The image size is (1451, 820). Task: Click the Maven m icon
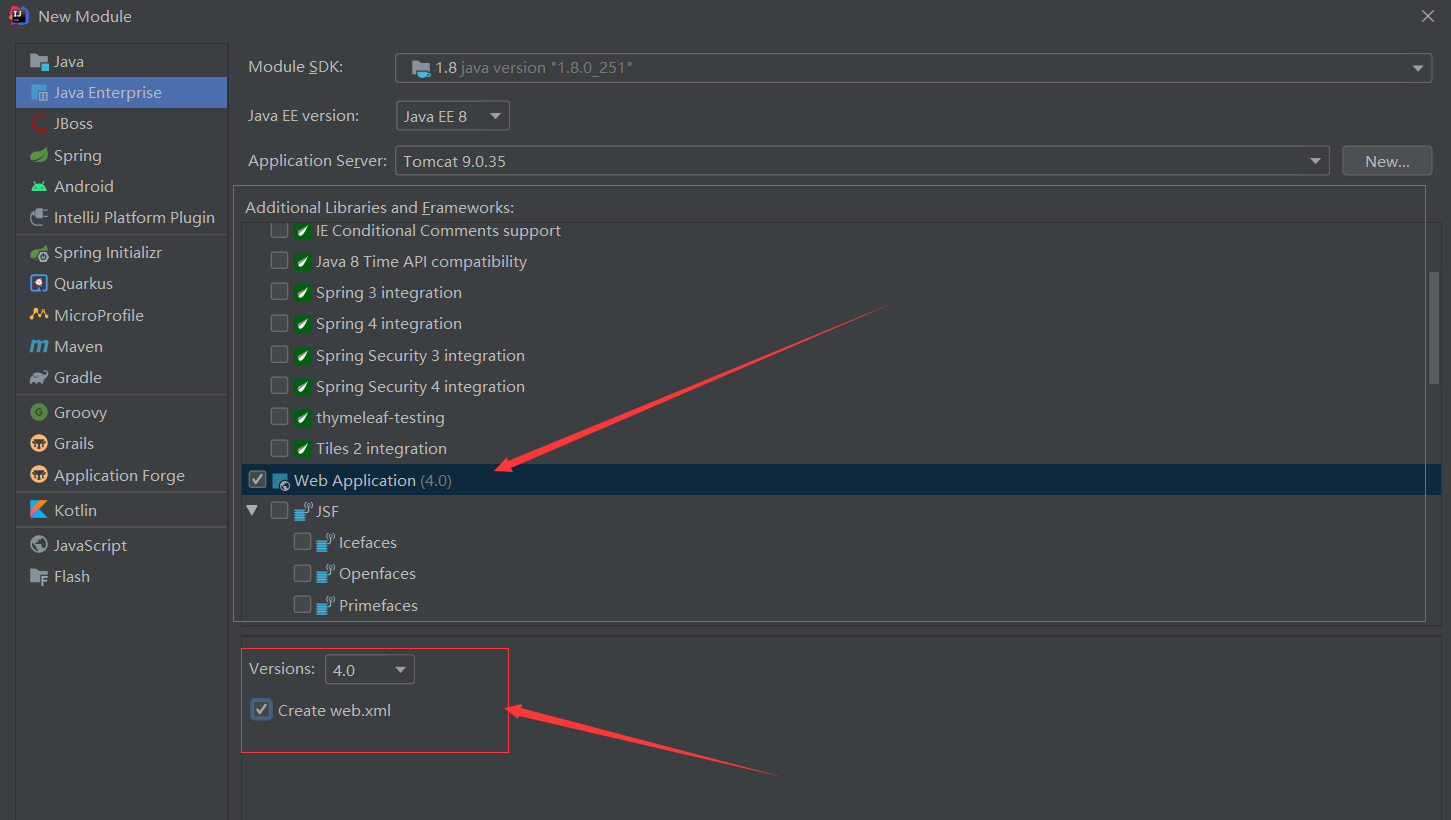click(x=39, y=347)
